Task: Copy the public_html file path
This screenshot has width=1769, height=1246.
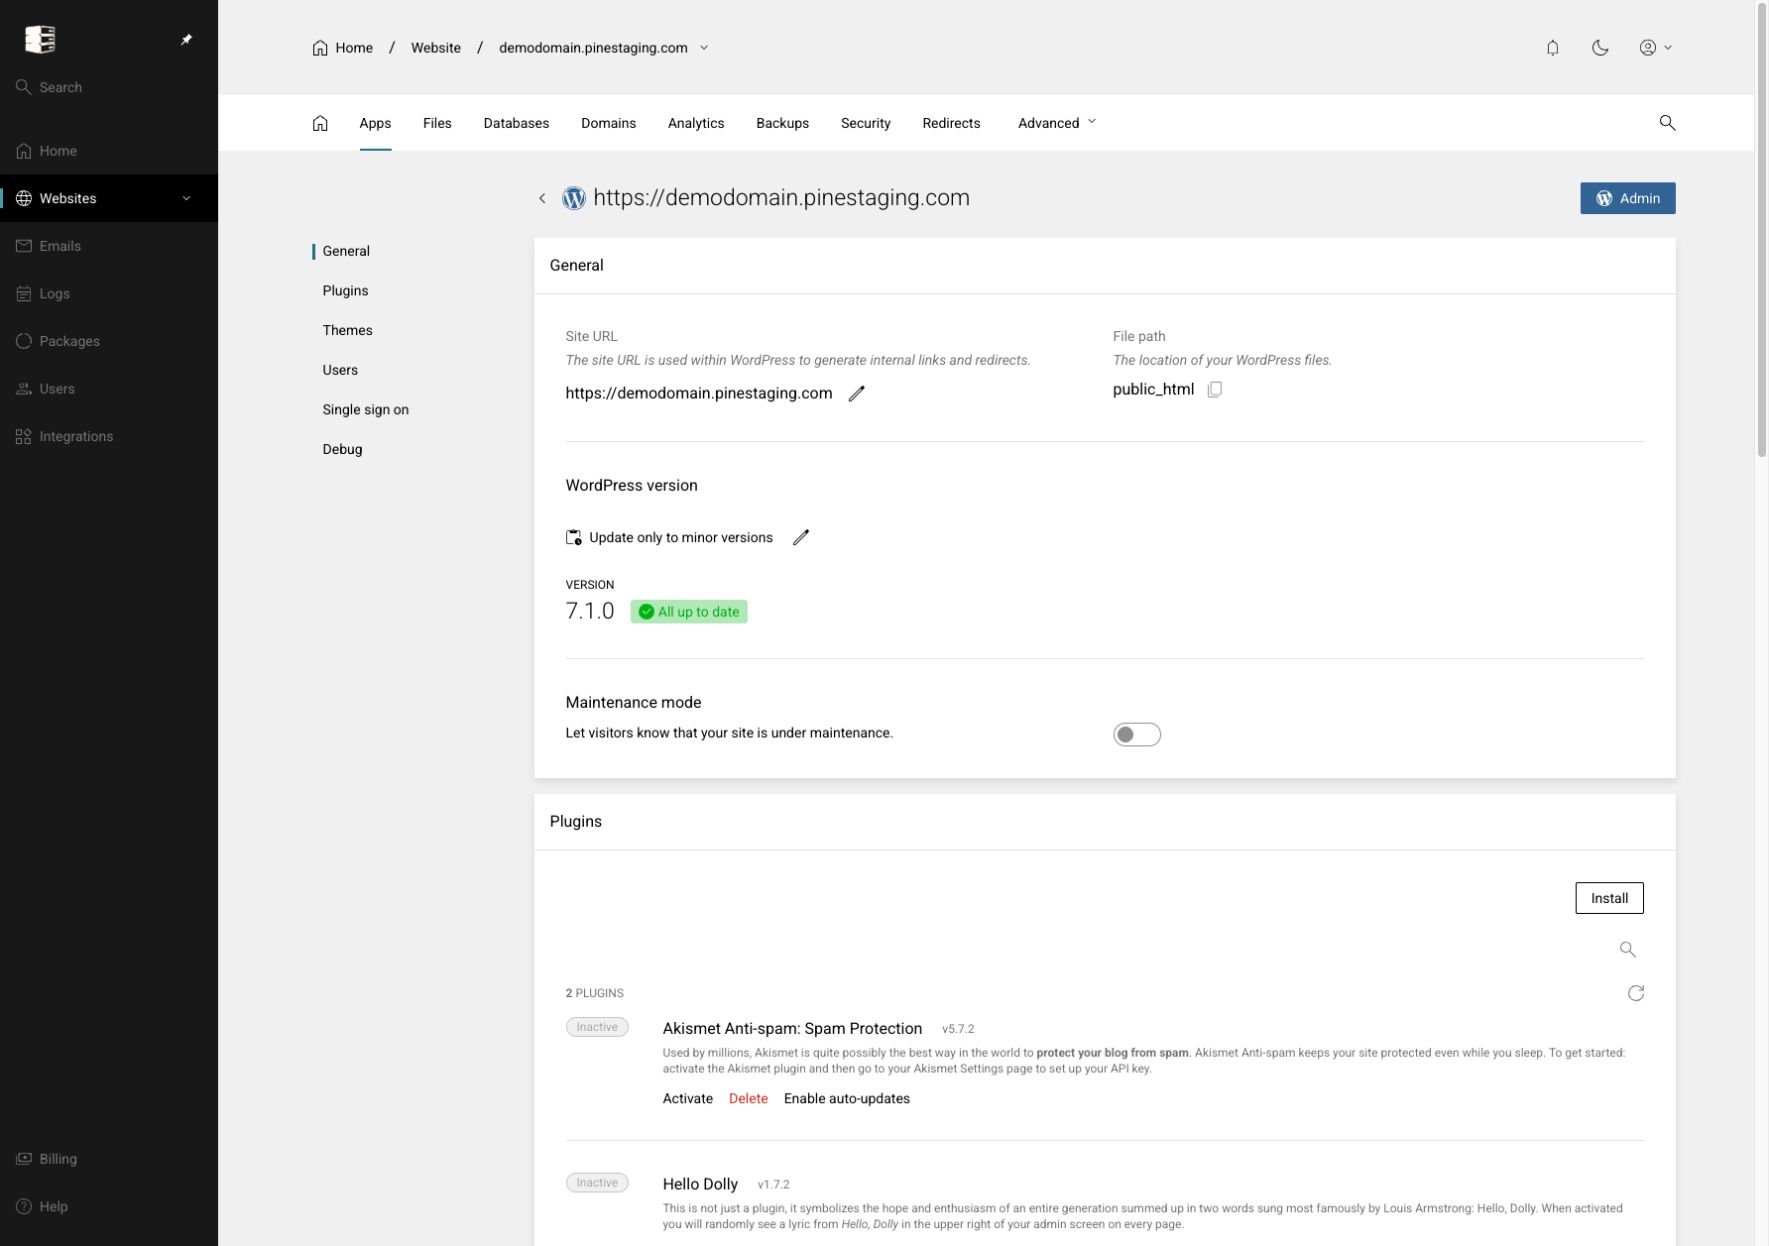Action: point(1214,390)
